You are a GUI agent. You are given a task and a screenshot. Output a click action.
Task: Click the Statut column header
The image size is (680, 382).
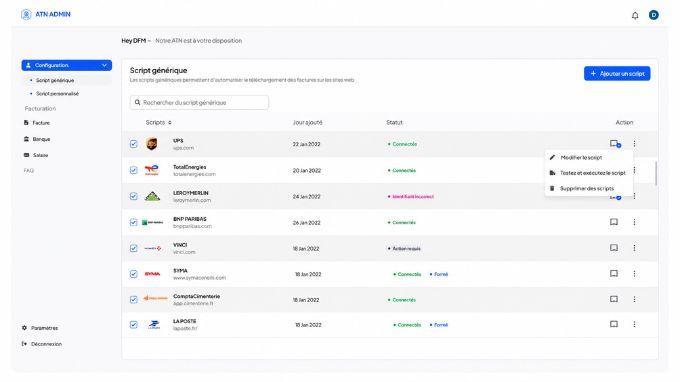point(394,123)
